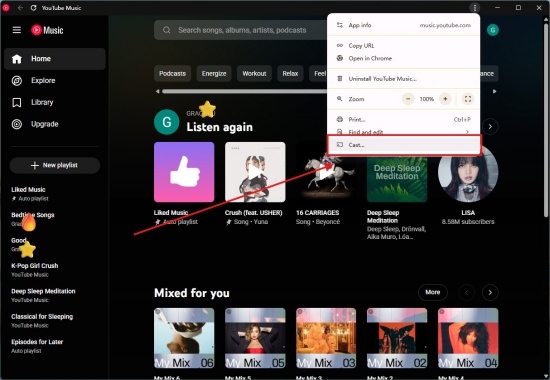Select the Workout chip
This screenshot has width=550, height=380.
254,73
